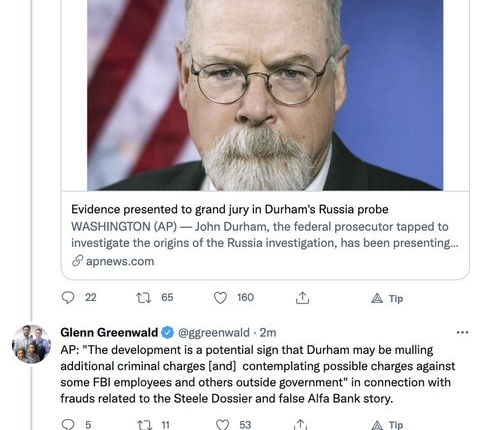
Task: Open Glenn Greenwald's profile picture
Action: point(31,344)
